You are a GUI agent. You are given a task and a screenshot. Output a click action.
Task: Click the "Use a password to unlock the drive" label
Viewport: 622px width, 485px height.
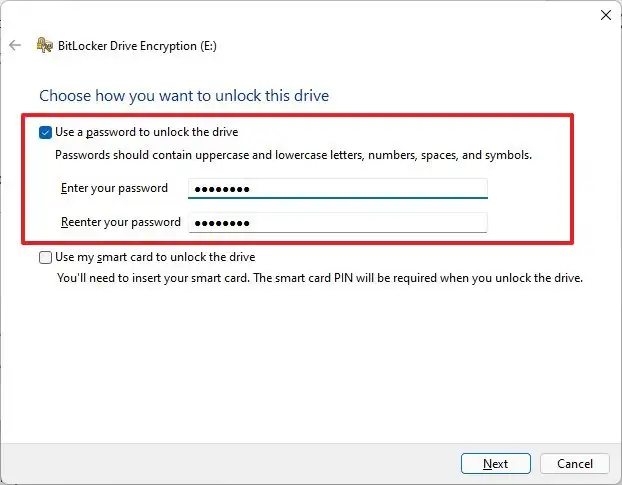(x=147, y=132)
